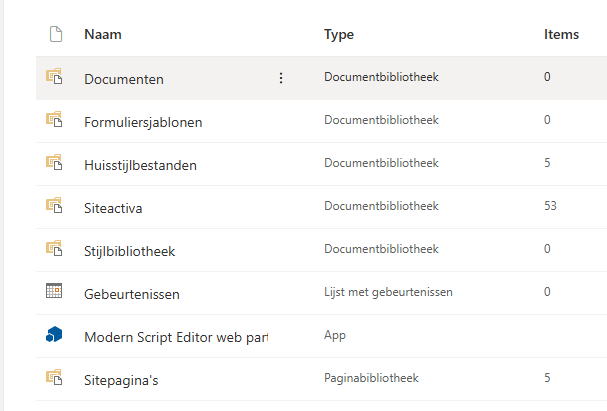
Task: Click the Formuliersjablonen library icon
Action: tap(54, 120)
